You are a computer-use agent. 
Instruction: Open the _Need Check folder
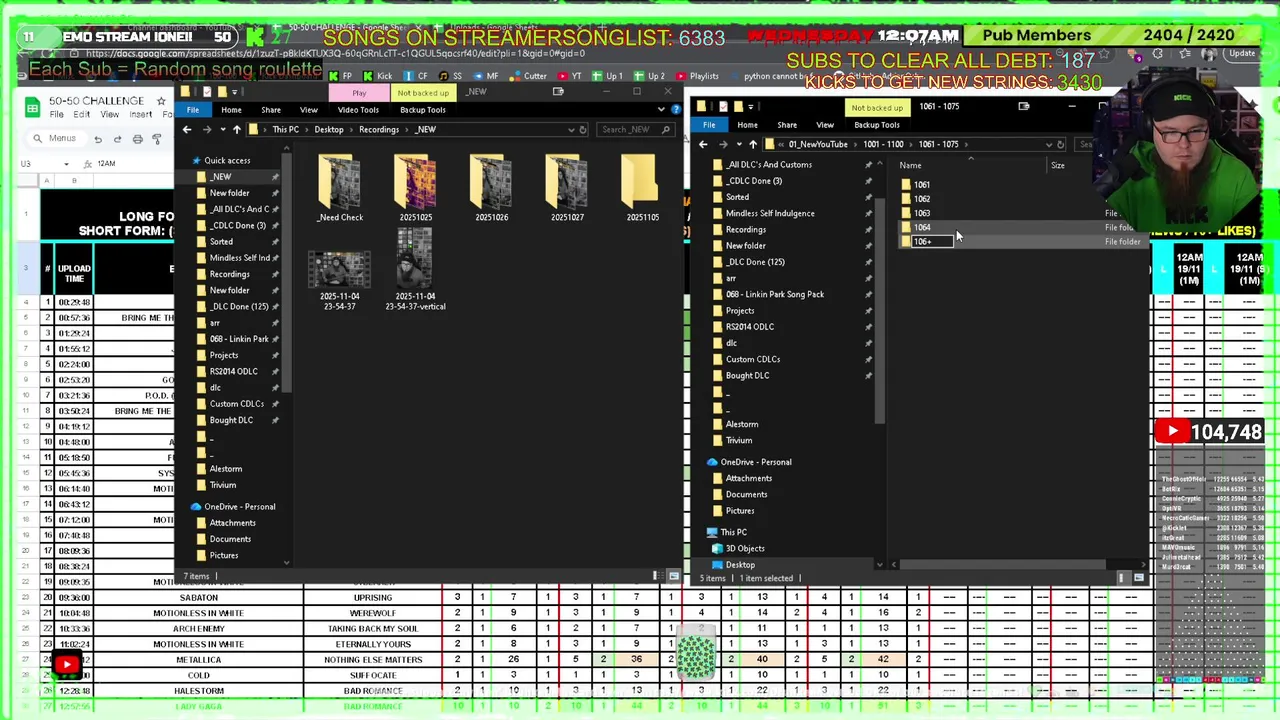point(340,188)
